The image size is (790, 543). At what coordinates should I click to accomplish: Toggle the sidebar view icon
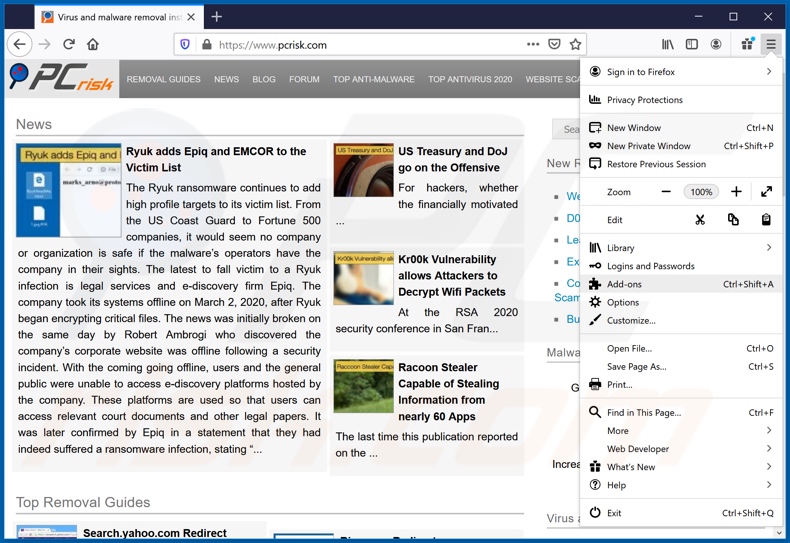click(x=691, y=45)
